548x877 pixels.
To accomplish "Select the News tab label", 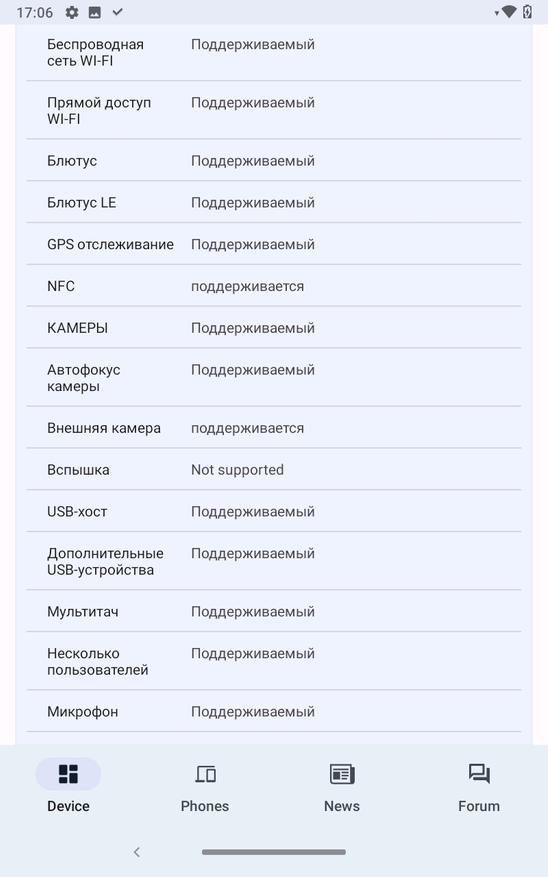I will click(342, 806).
